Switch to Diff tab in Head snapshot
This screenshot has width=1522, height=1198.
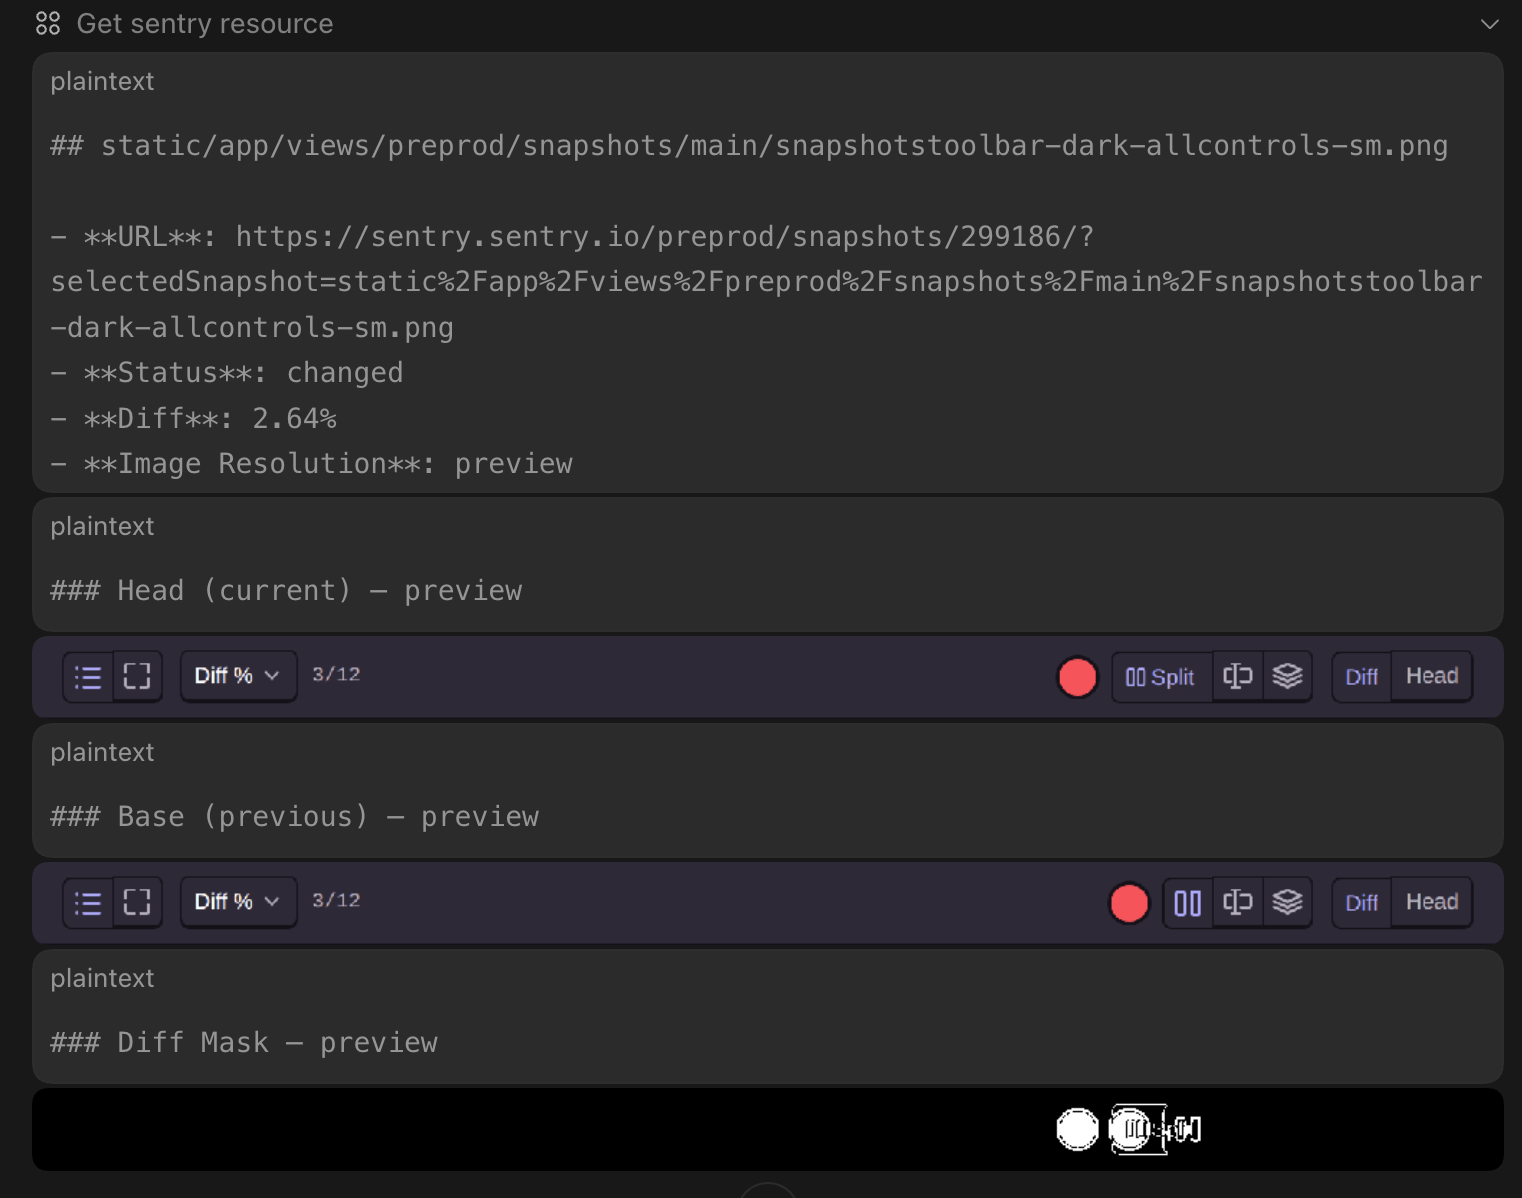[x=1361, y=677]
